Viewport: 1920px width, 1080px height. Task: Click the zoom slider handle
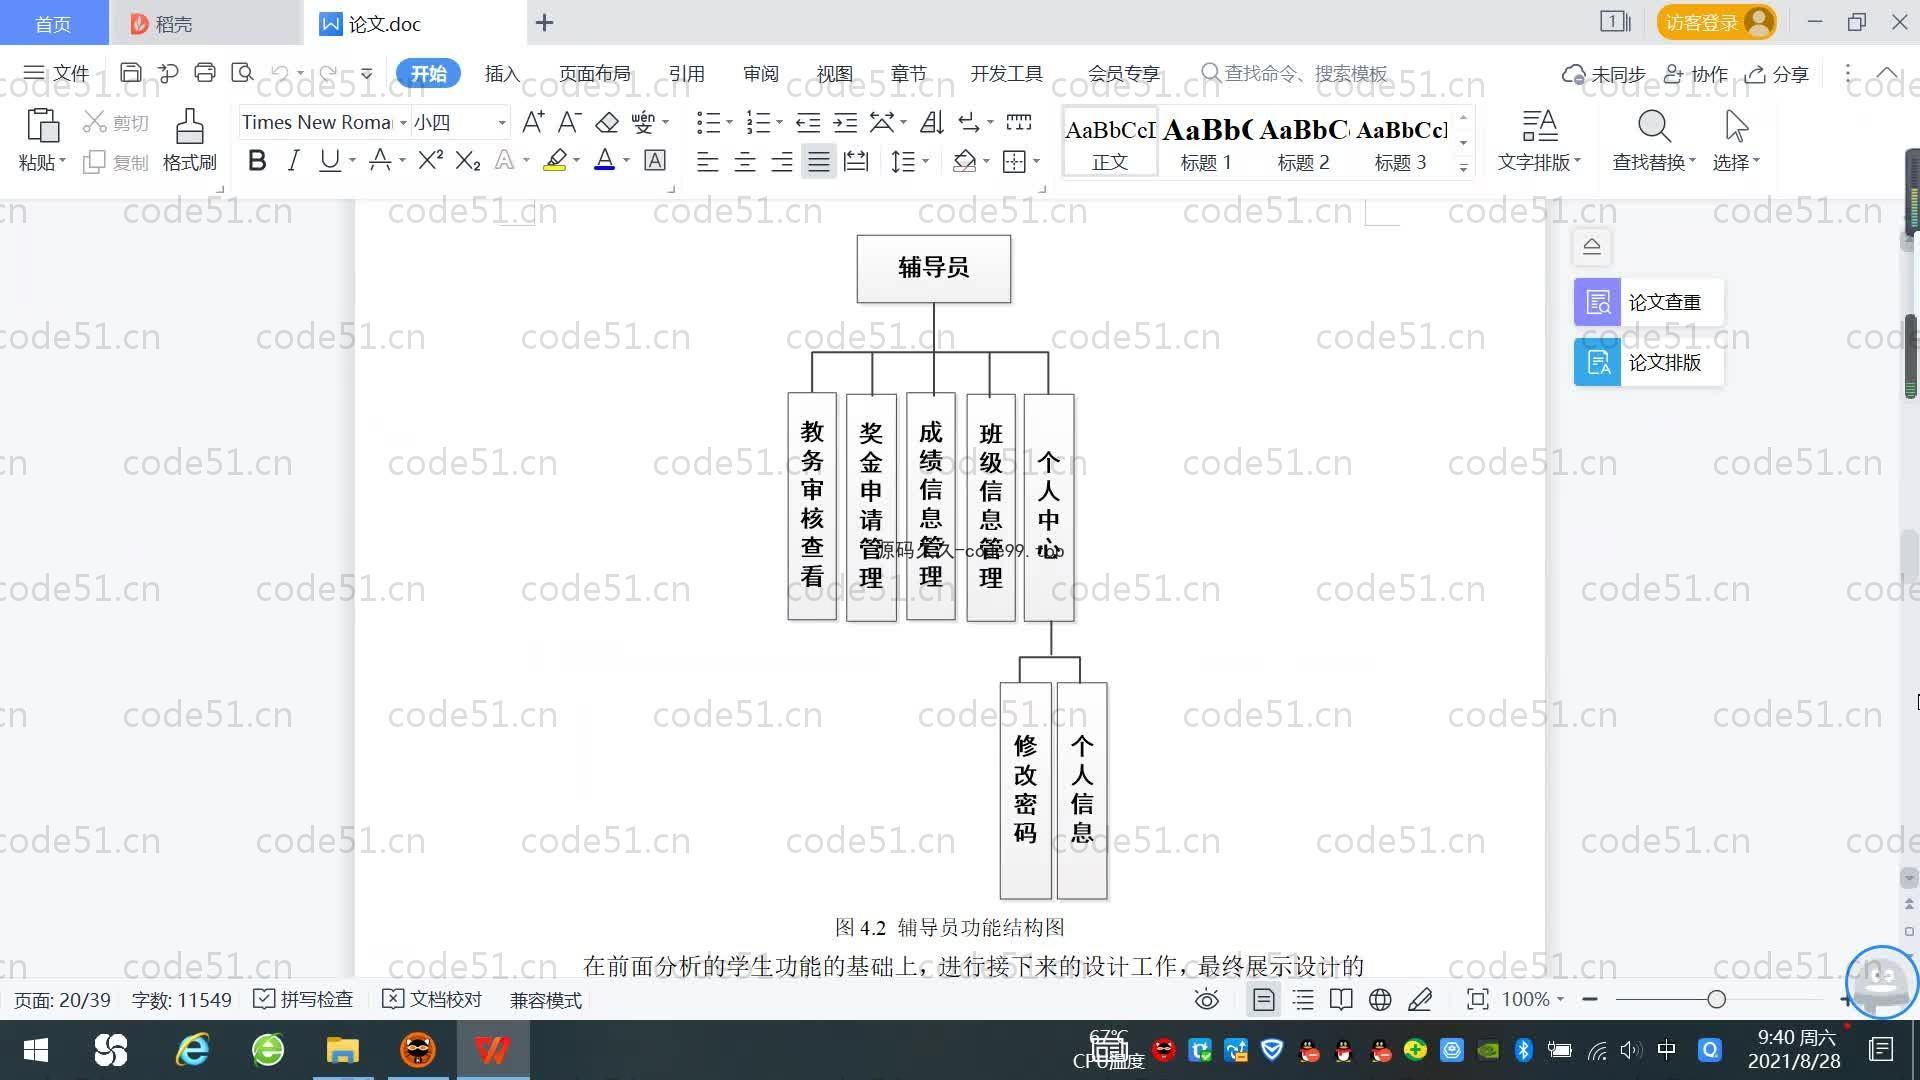click(1717, 999)
